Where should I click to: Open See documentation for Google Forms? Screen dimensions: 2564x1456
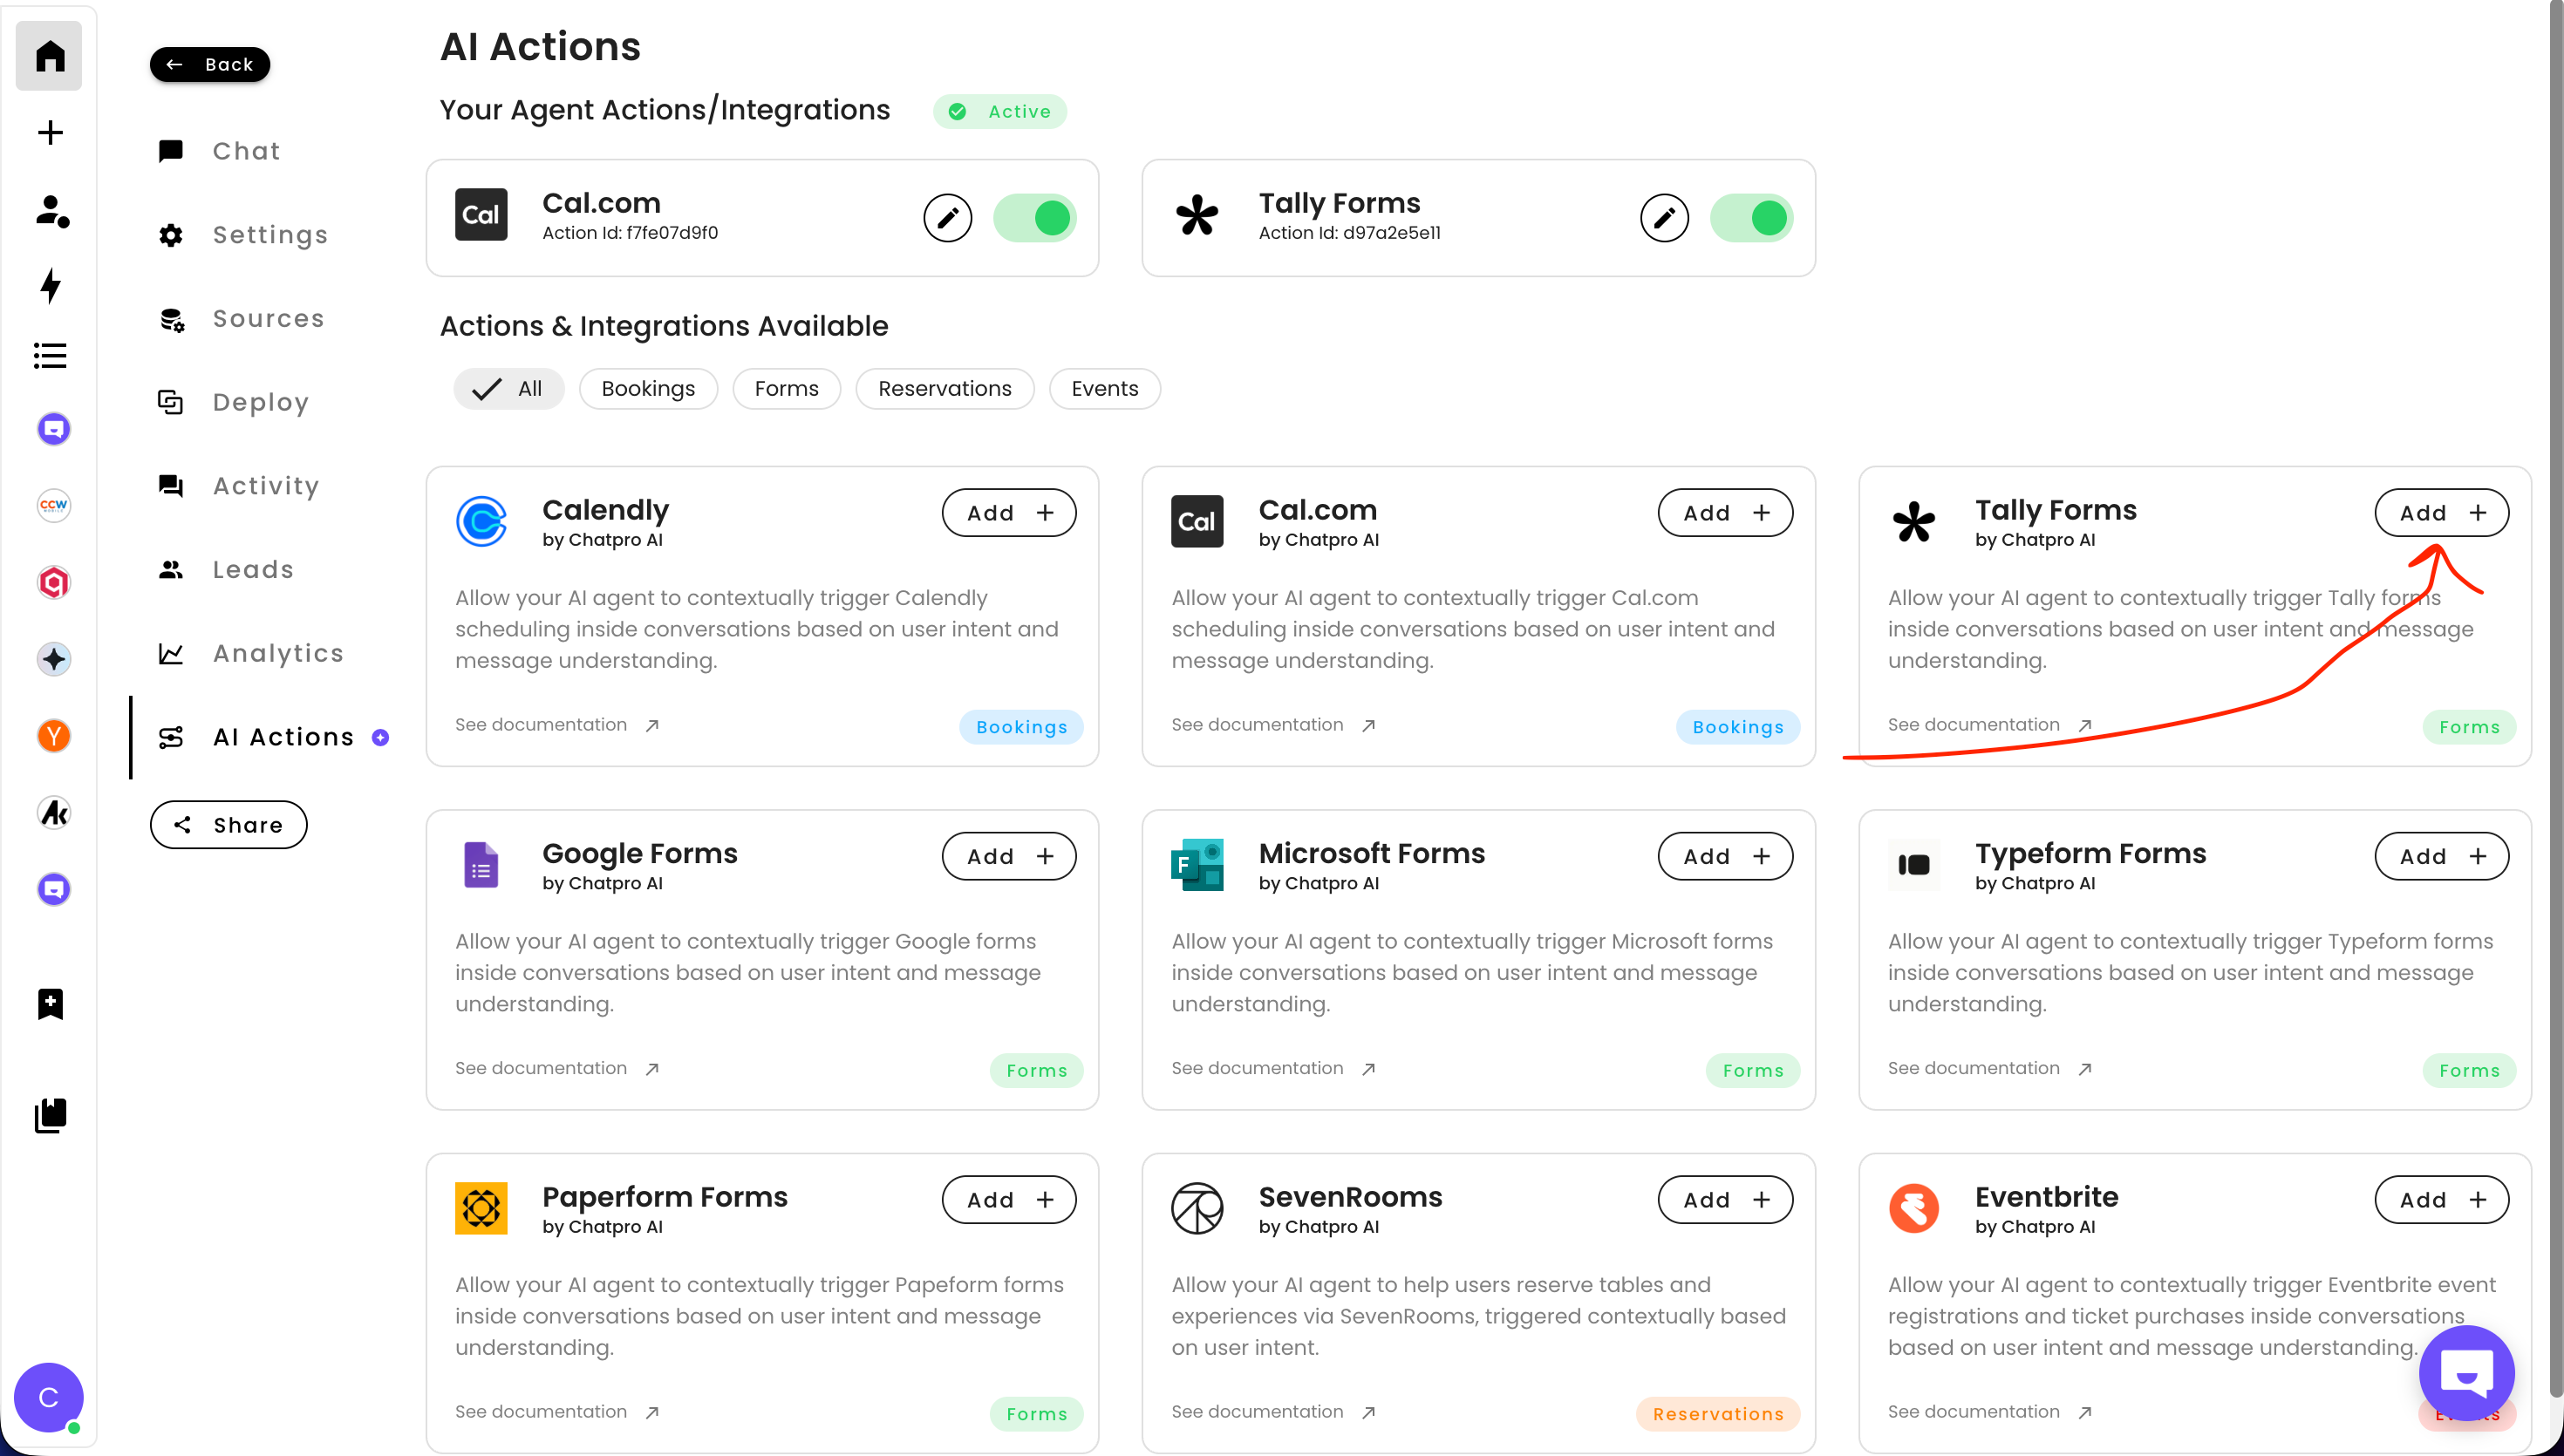[556, 1068]
